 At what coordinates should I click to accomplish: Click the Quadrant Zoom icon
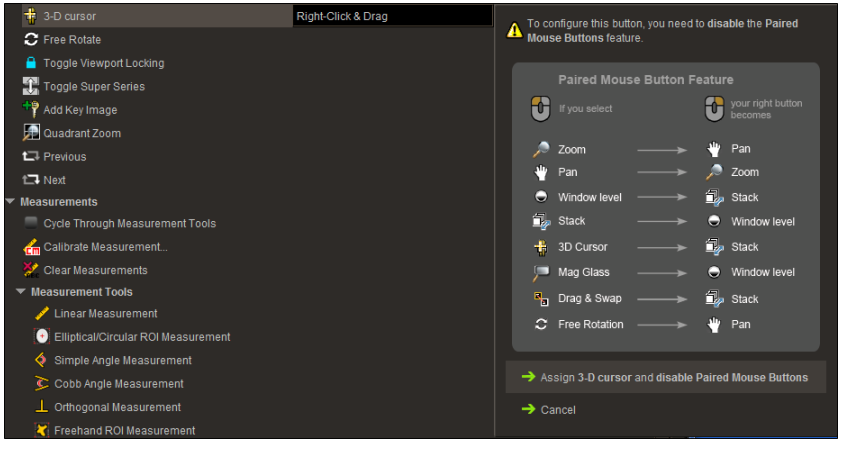[30, 133]
